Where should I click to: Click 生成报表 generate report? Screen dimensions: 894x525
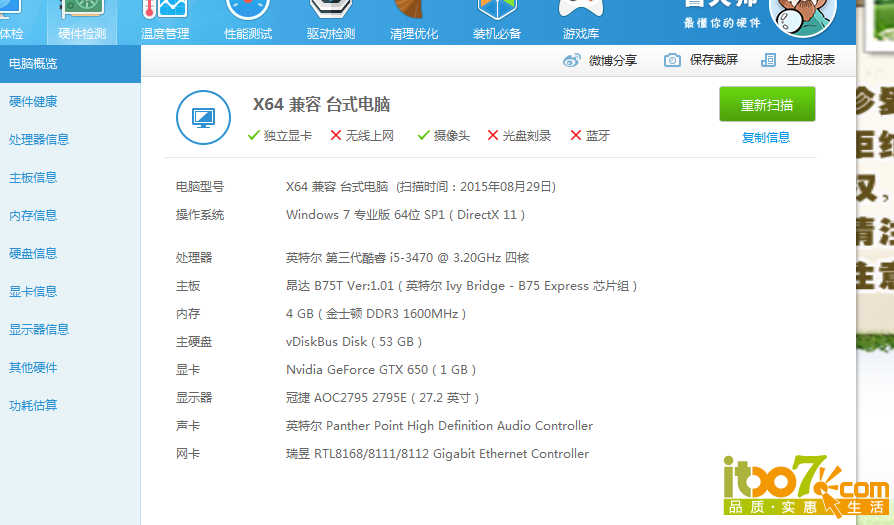click(811, 60)
